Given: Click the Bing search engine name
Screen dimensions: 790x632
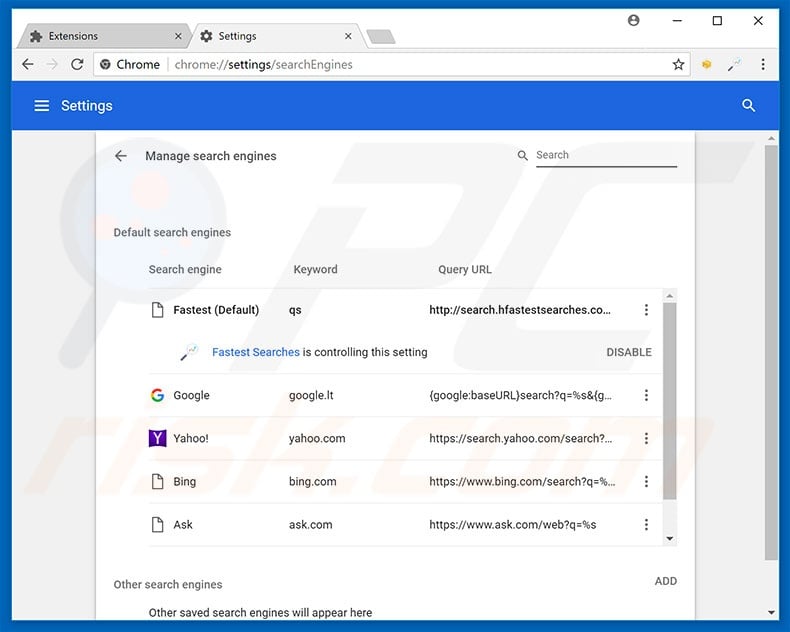Looking at the screenshot, I should click(x=184, y=482).
